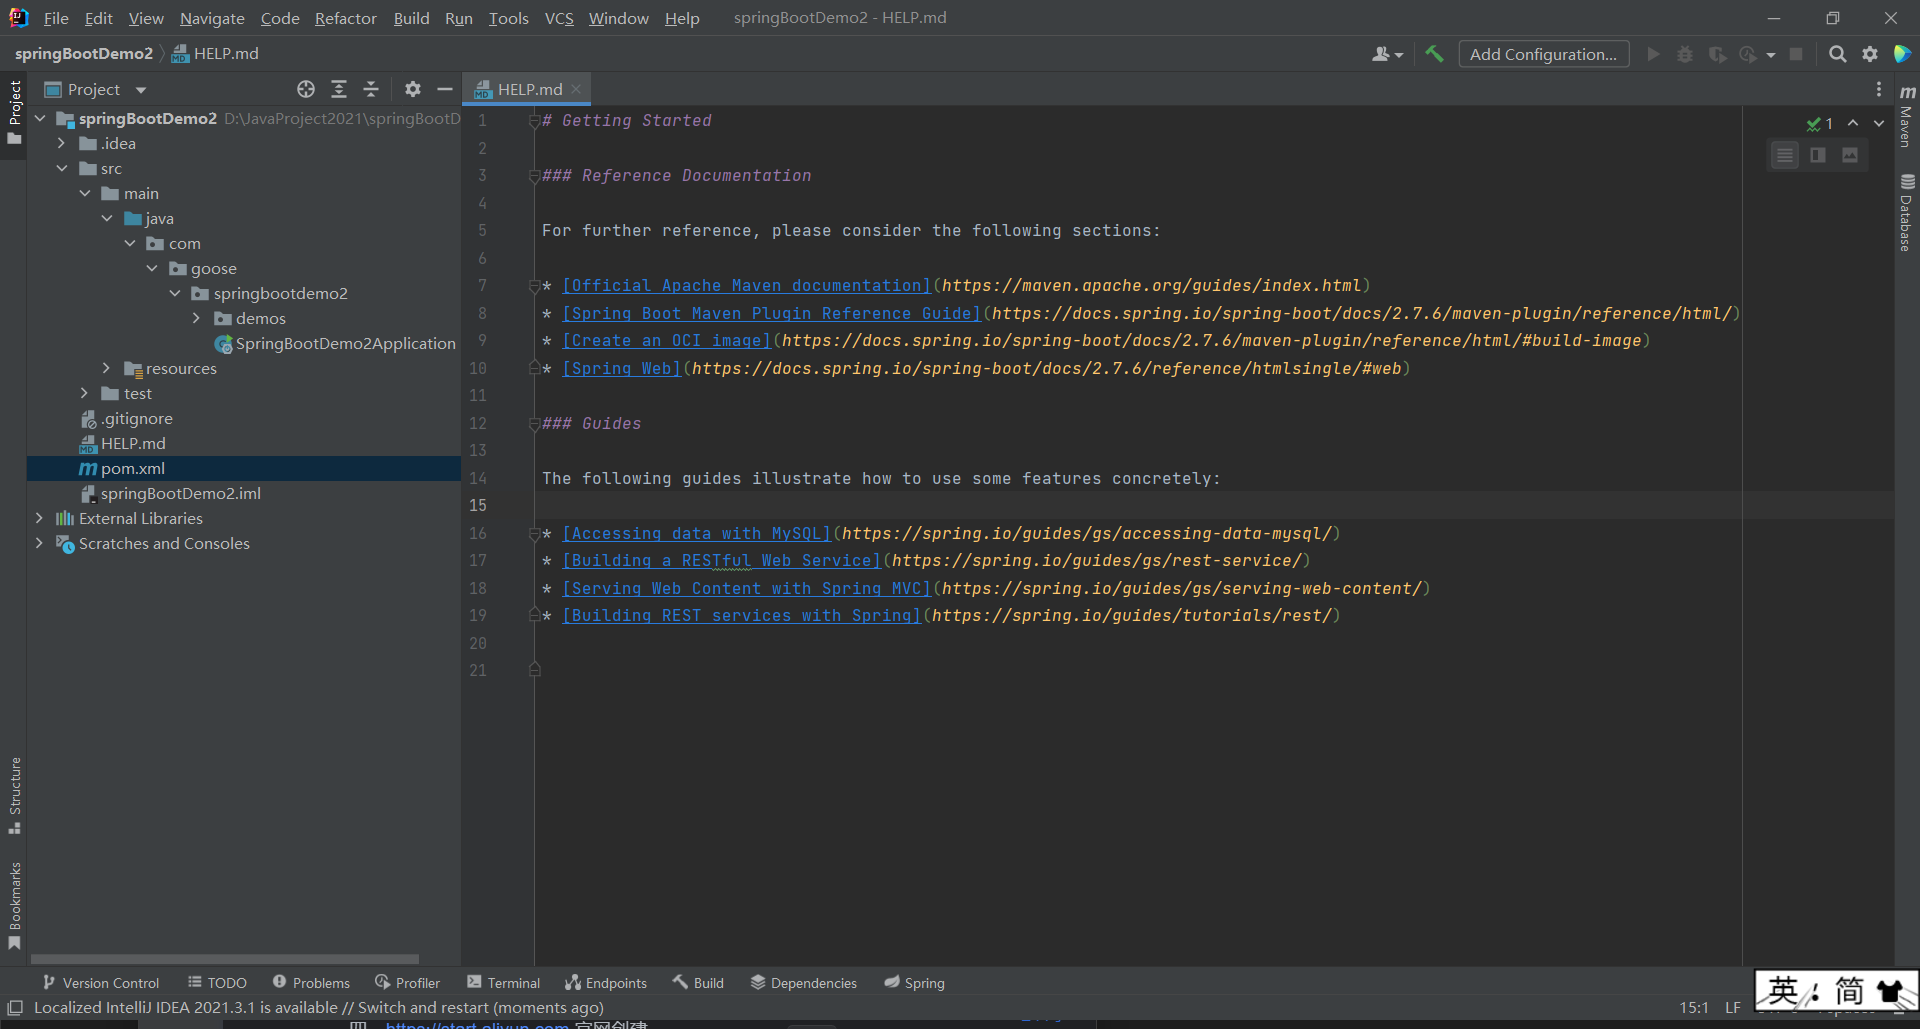Open the Spring tool window
This screenshot has height=1029, width=1920.
[914, 983]
